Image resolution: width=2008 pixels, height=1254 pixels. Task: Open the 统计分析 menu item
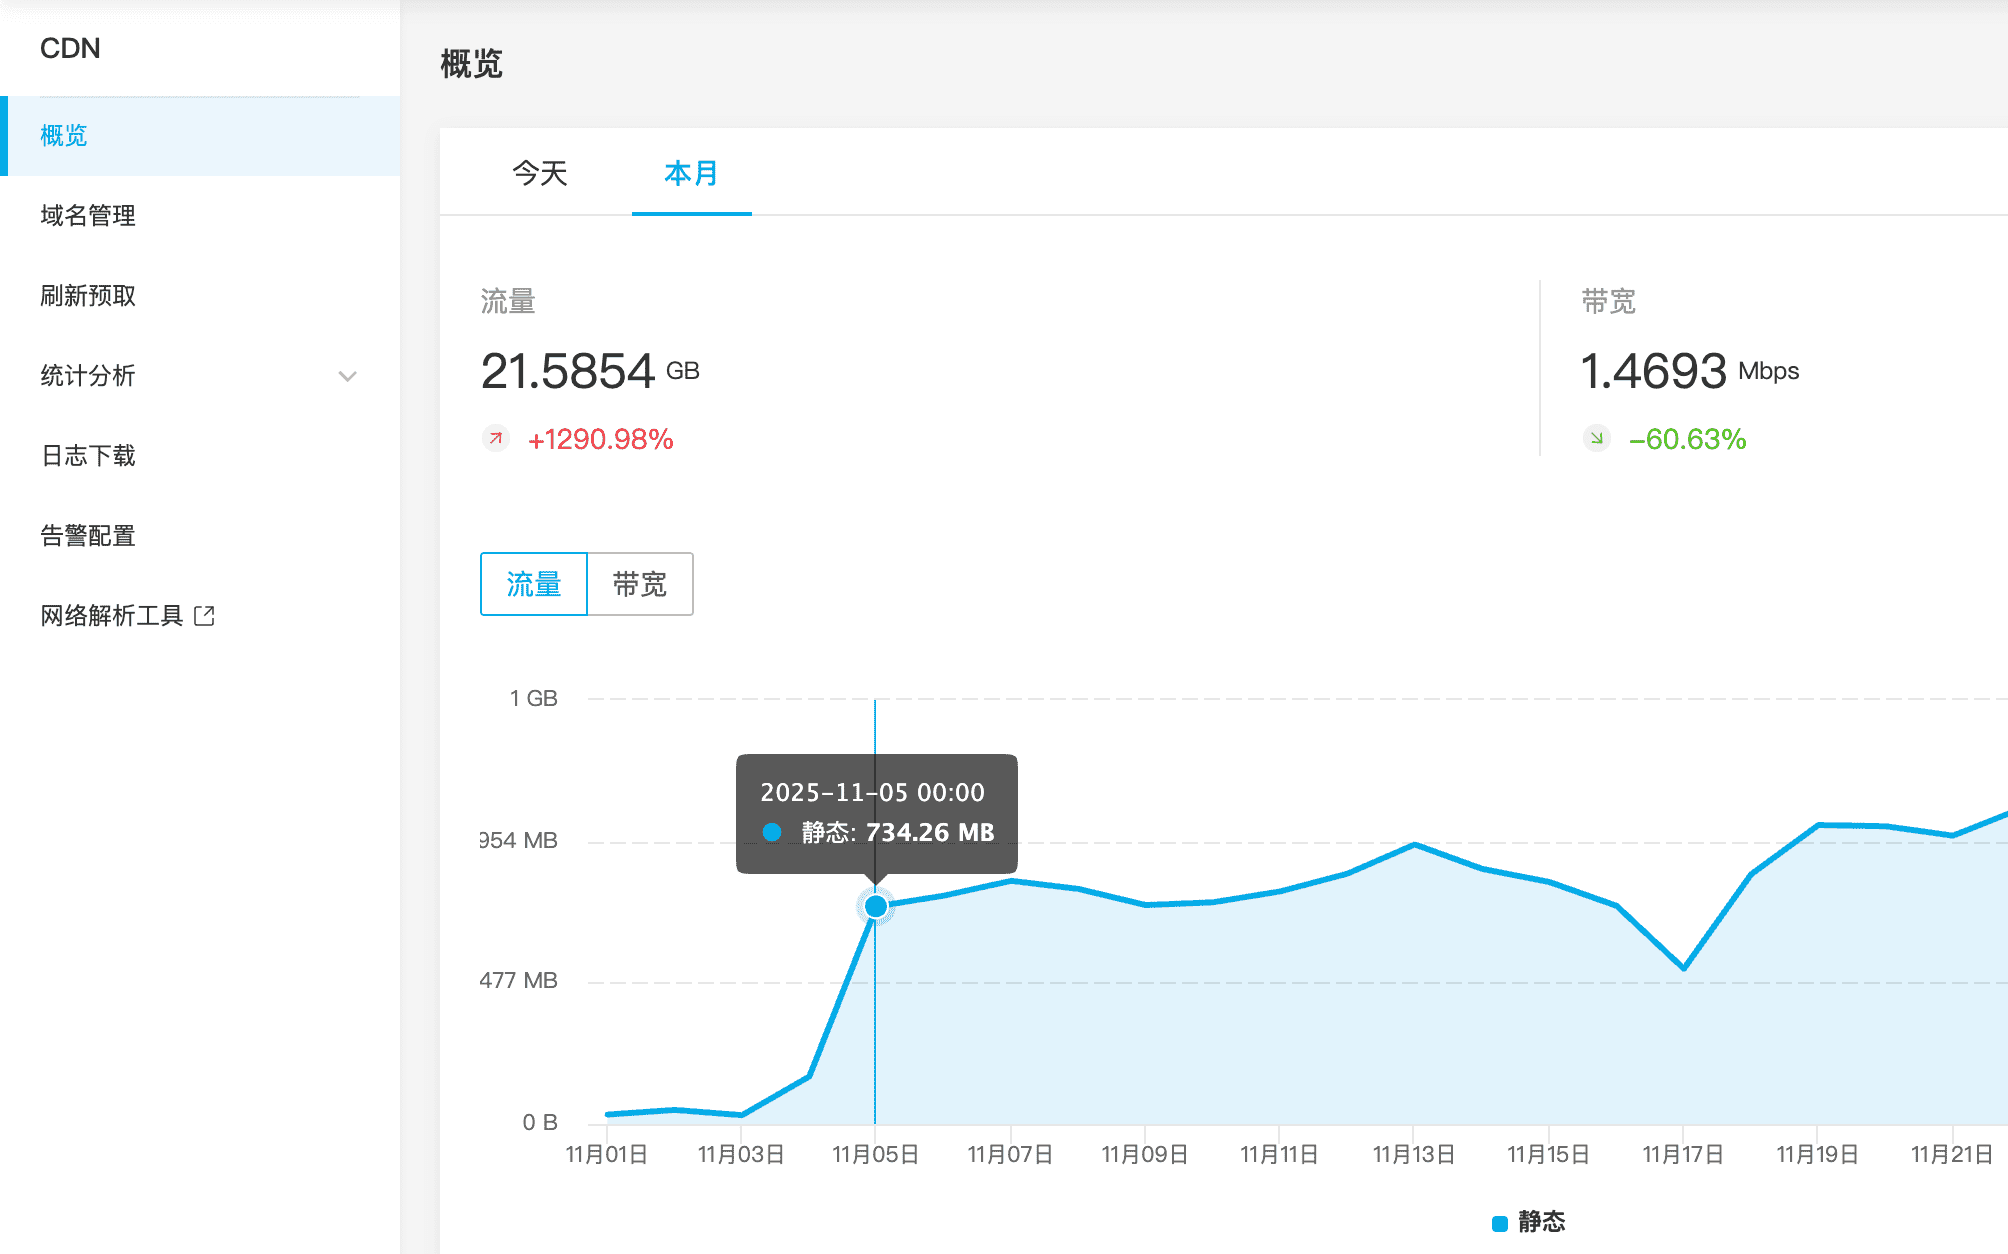88,376
